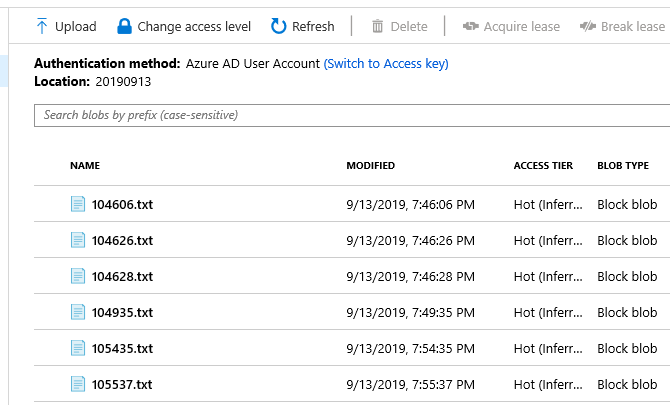The height and width of the screenshot is (405, 670).
Task: Click the Refresh circular arrow icon
Action: [278, 26]
